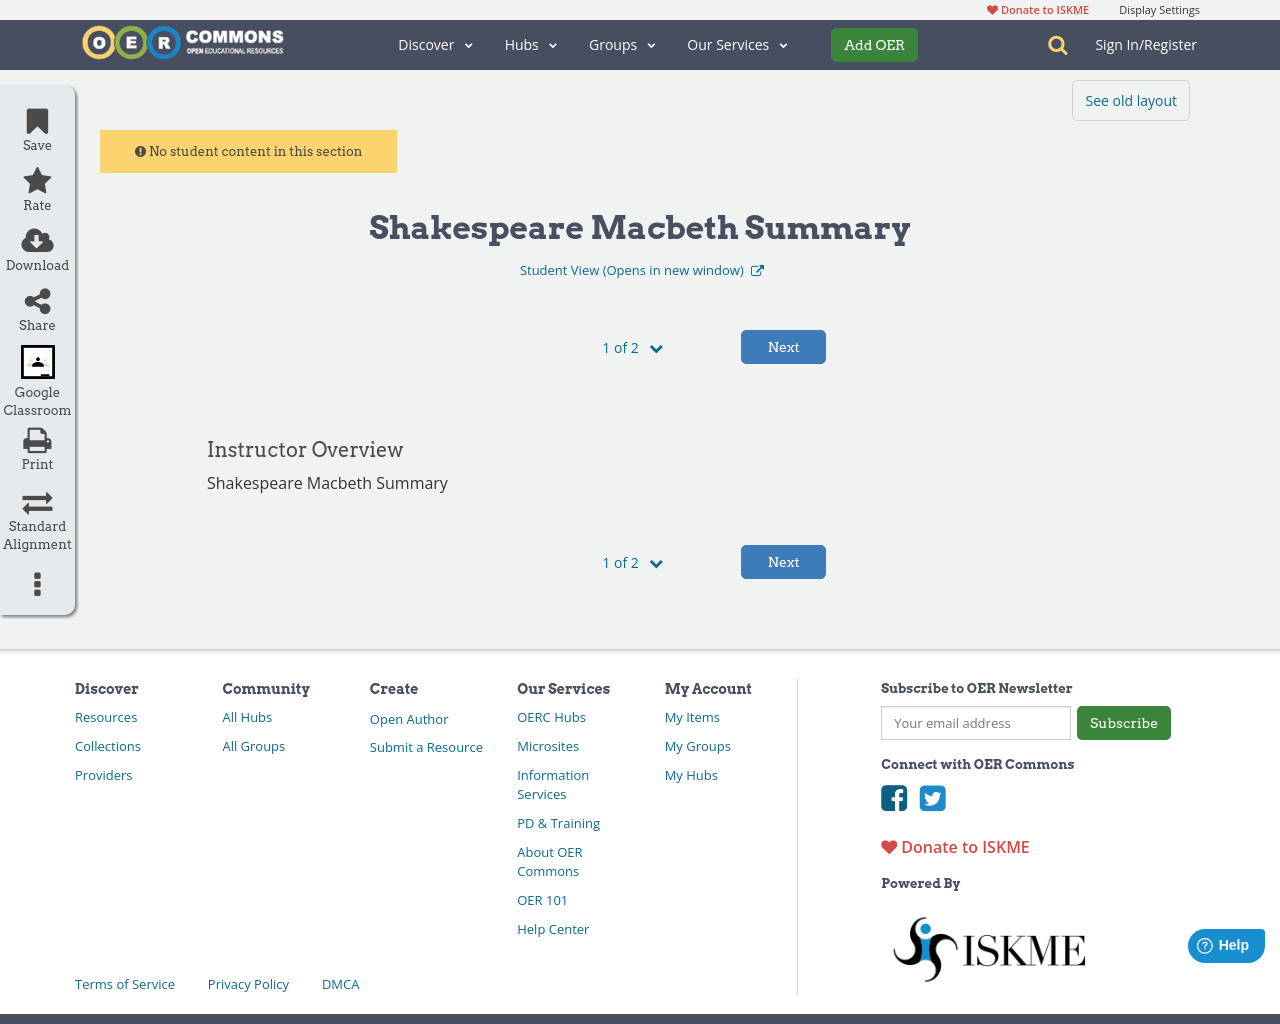1280x1024 pixels.
Task: Click the Next button below Instructor Overview
Action: point(783,561)
